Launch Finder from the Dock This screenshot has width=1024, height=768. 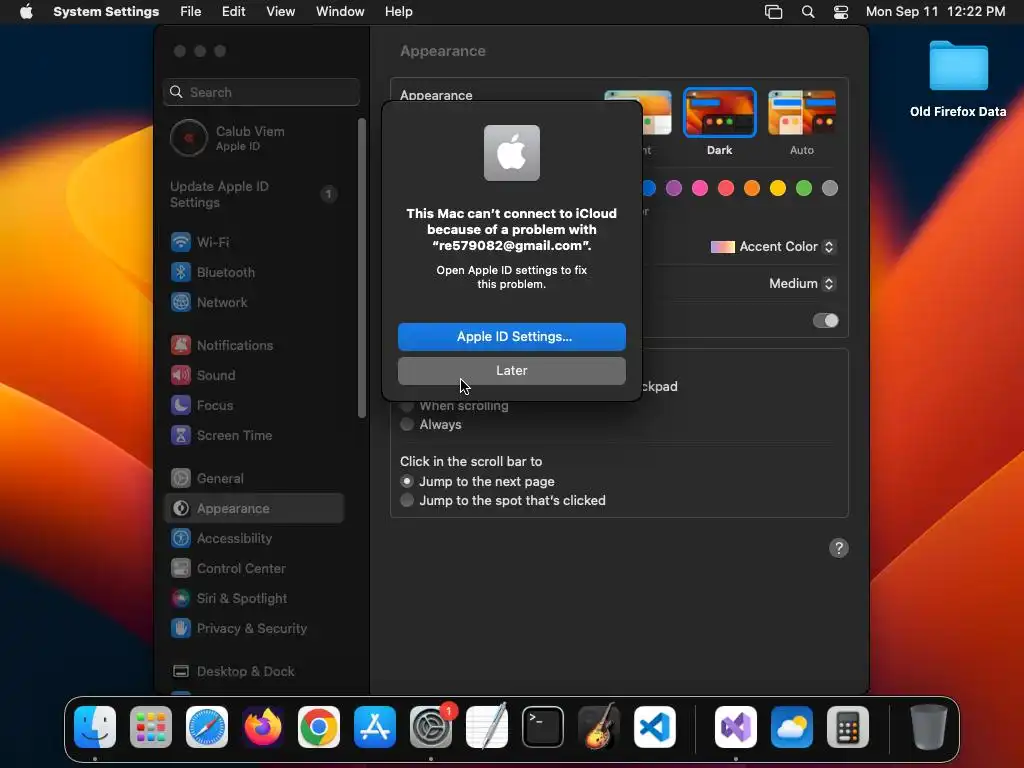pos(95,727)
